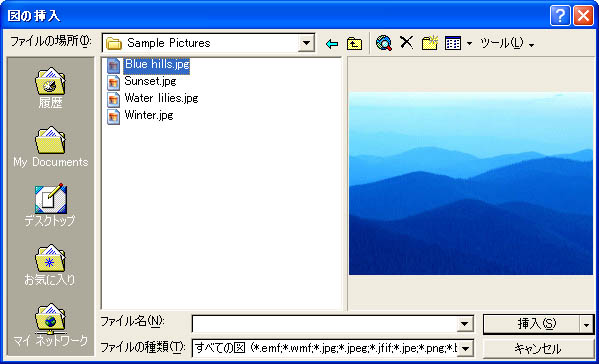The height and width of the screenshot is (364, 599).
Task: Expand the ファイルの種類 file type dropdown
Action: (x=465, y=348)
